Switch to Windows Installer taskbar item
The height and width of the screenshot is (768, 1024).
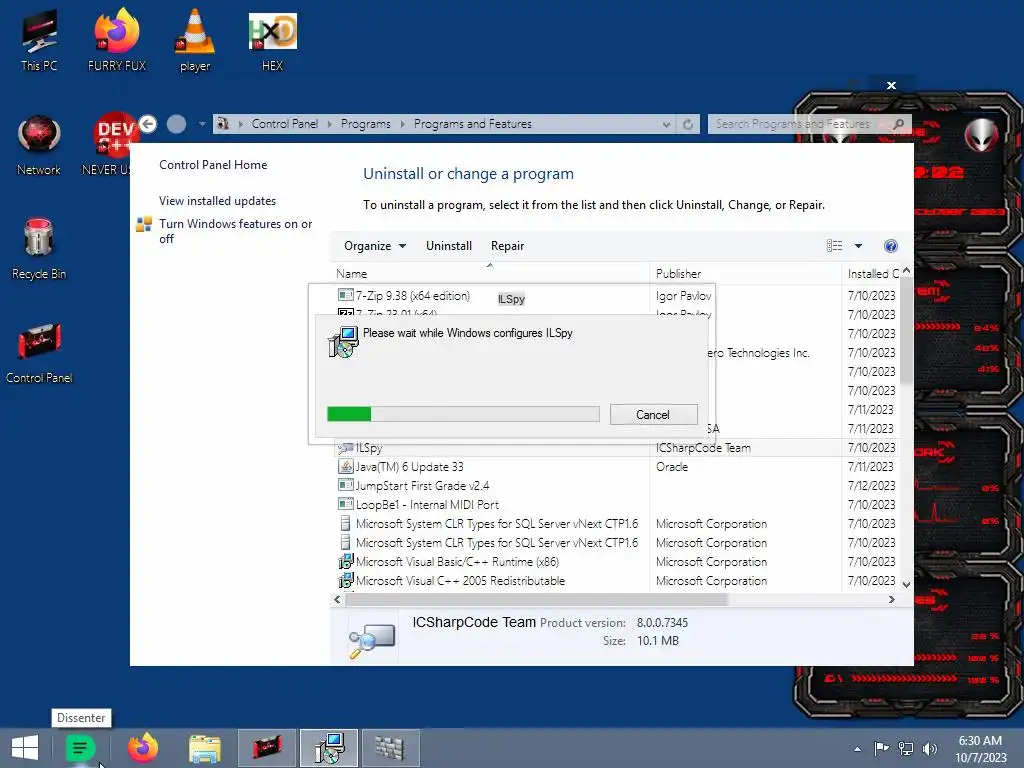coord(328,748)
